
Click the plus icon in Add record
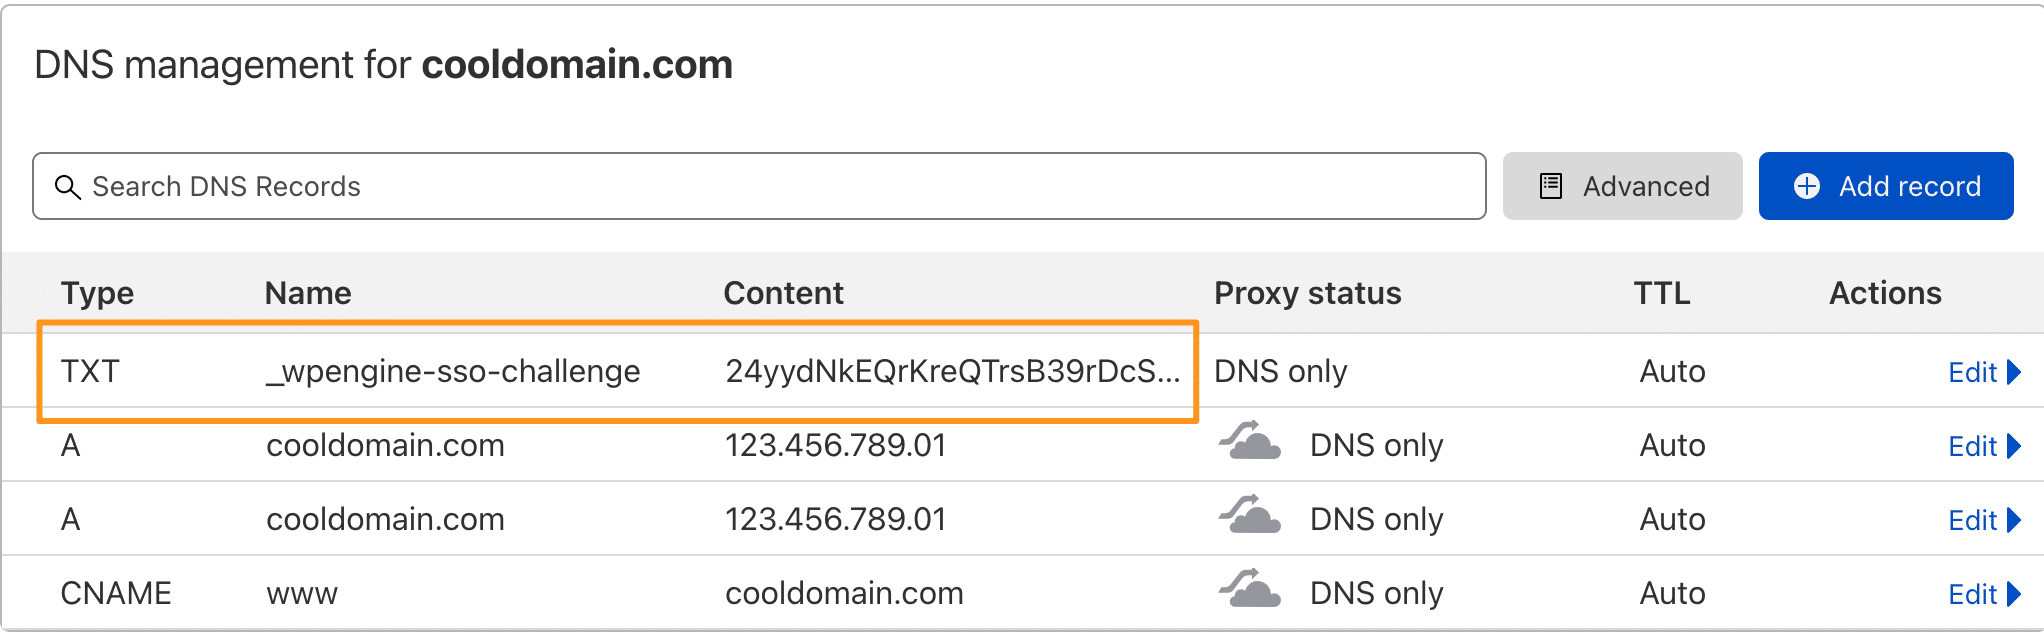pyautogui.click(x=1807, y=186)
